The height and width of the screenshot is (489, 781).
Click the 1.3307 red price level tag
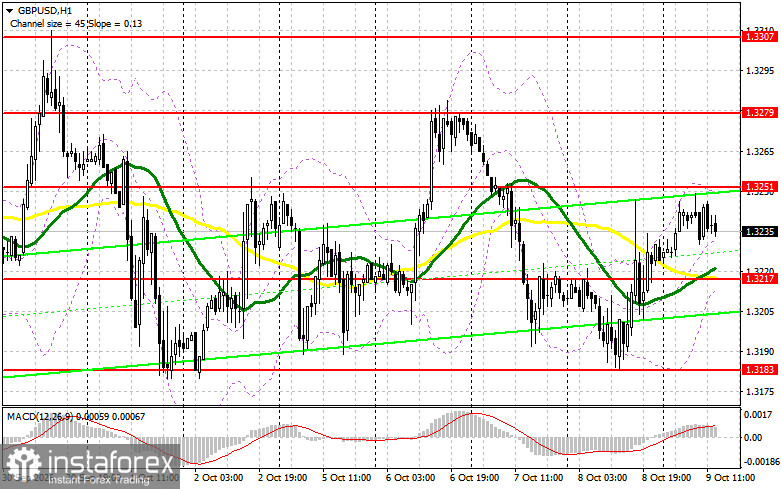click(x=759, y=36)
